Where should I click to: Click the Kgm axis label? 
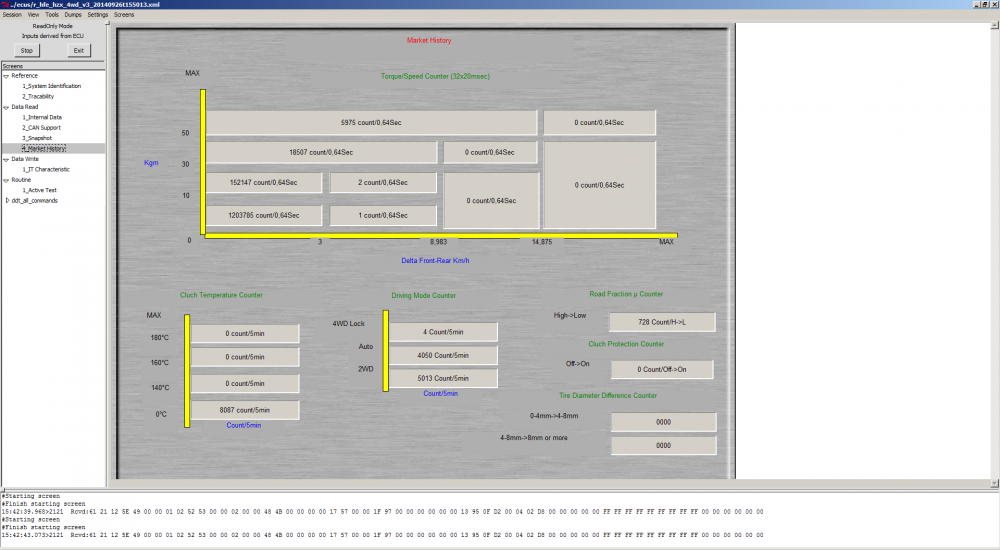[x=151, y=163]
